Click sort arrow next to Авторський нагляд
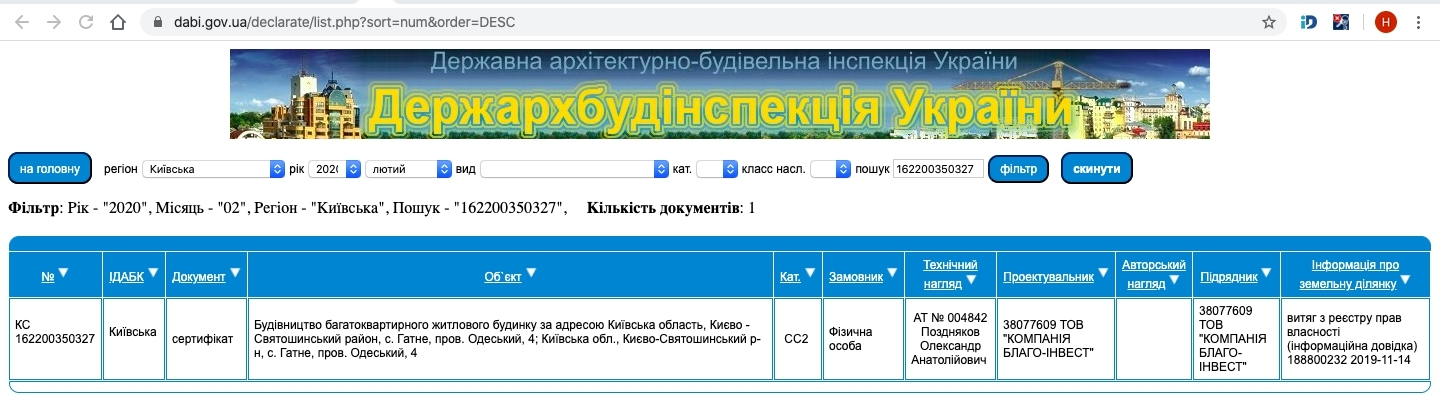1440x407 pixels. point(1173,281)
